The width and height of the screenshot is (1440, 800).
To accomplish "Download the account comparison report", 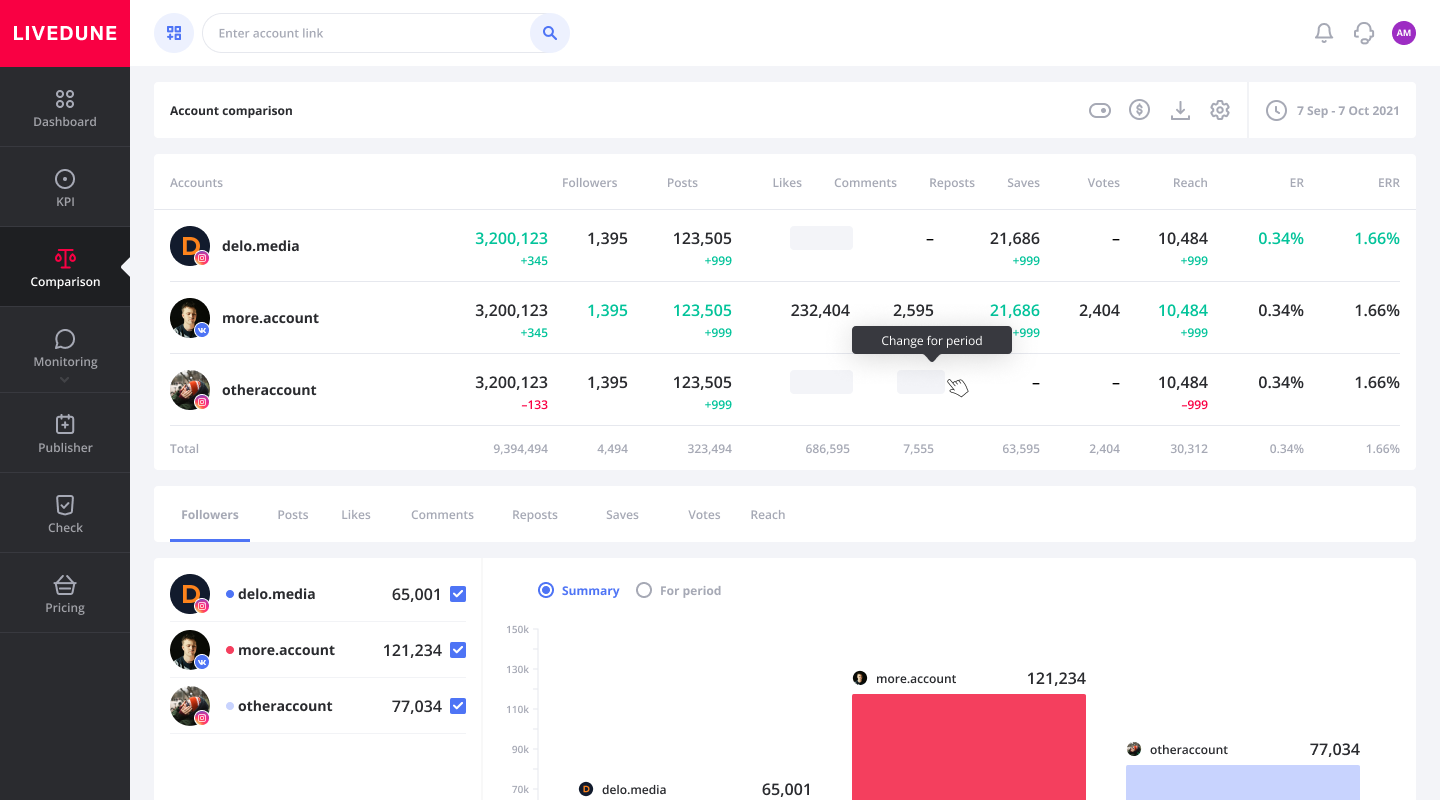I will pos(1180,110).
